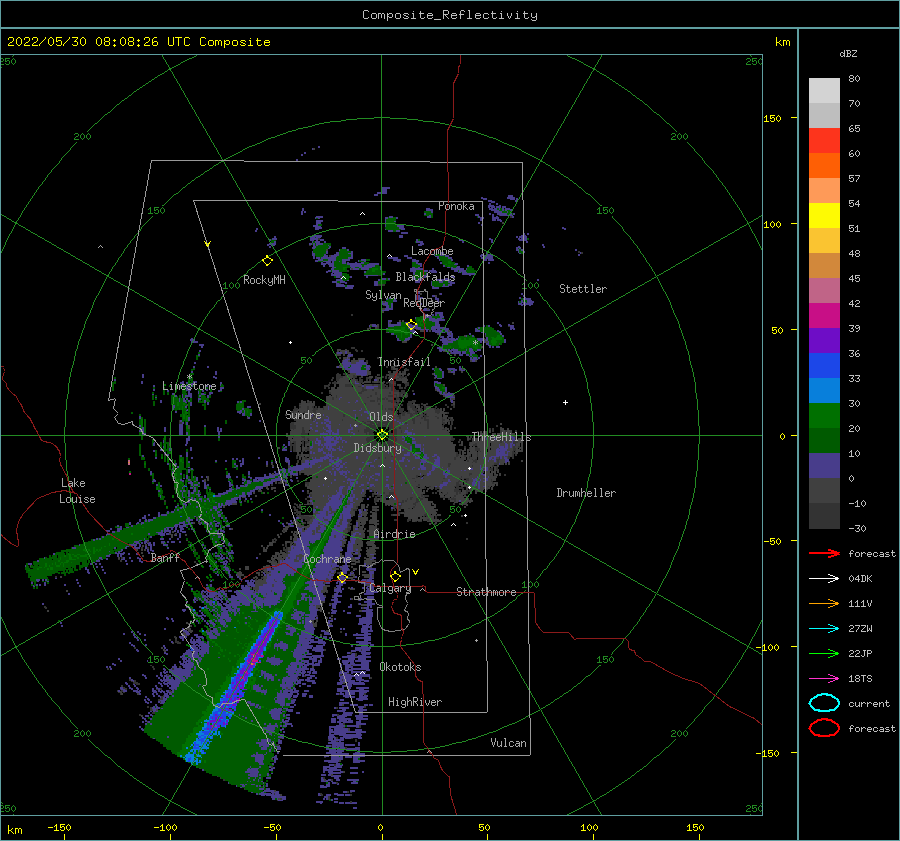Image resolution: width=900 pixels, height=841 pixels.
Task: Click the radar site marker at map center
Action: pyautogui.click(x=382, y=435)
